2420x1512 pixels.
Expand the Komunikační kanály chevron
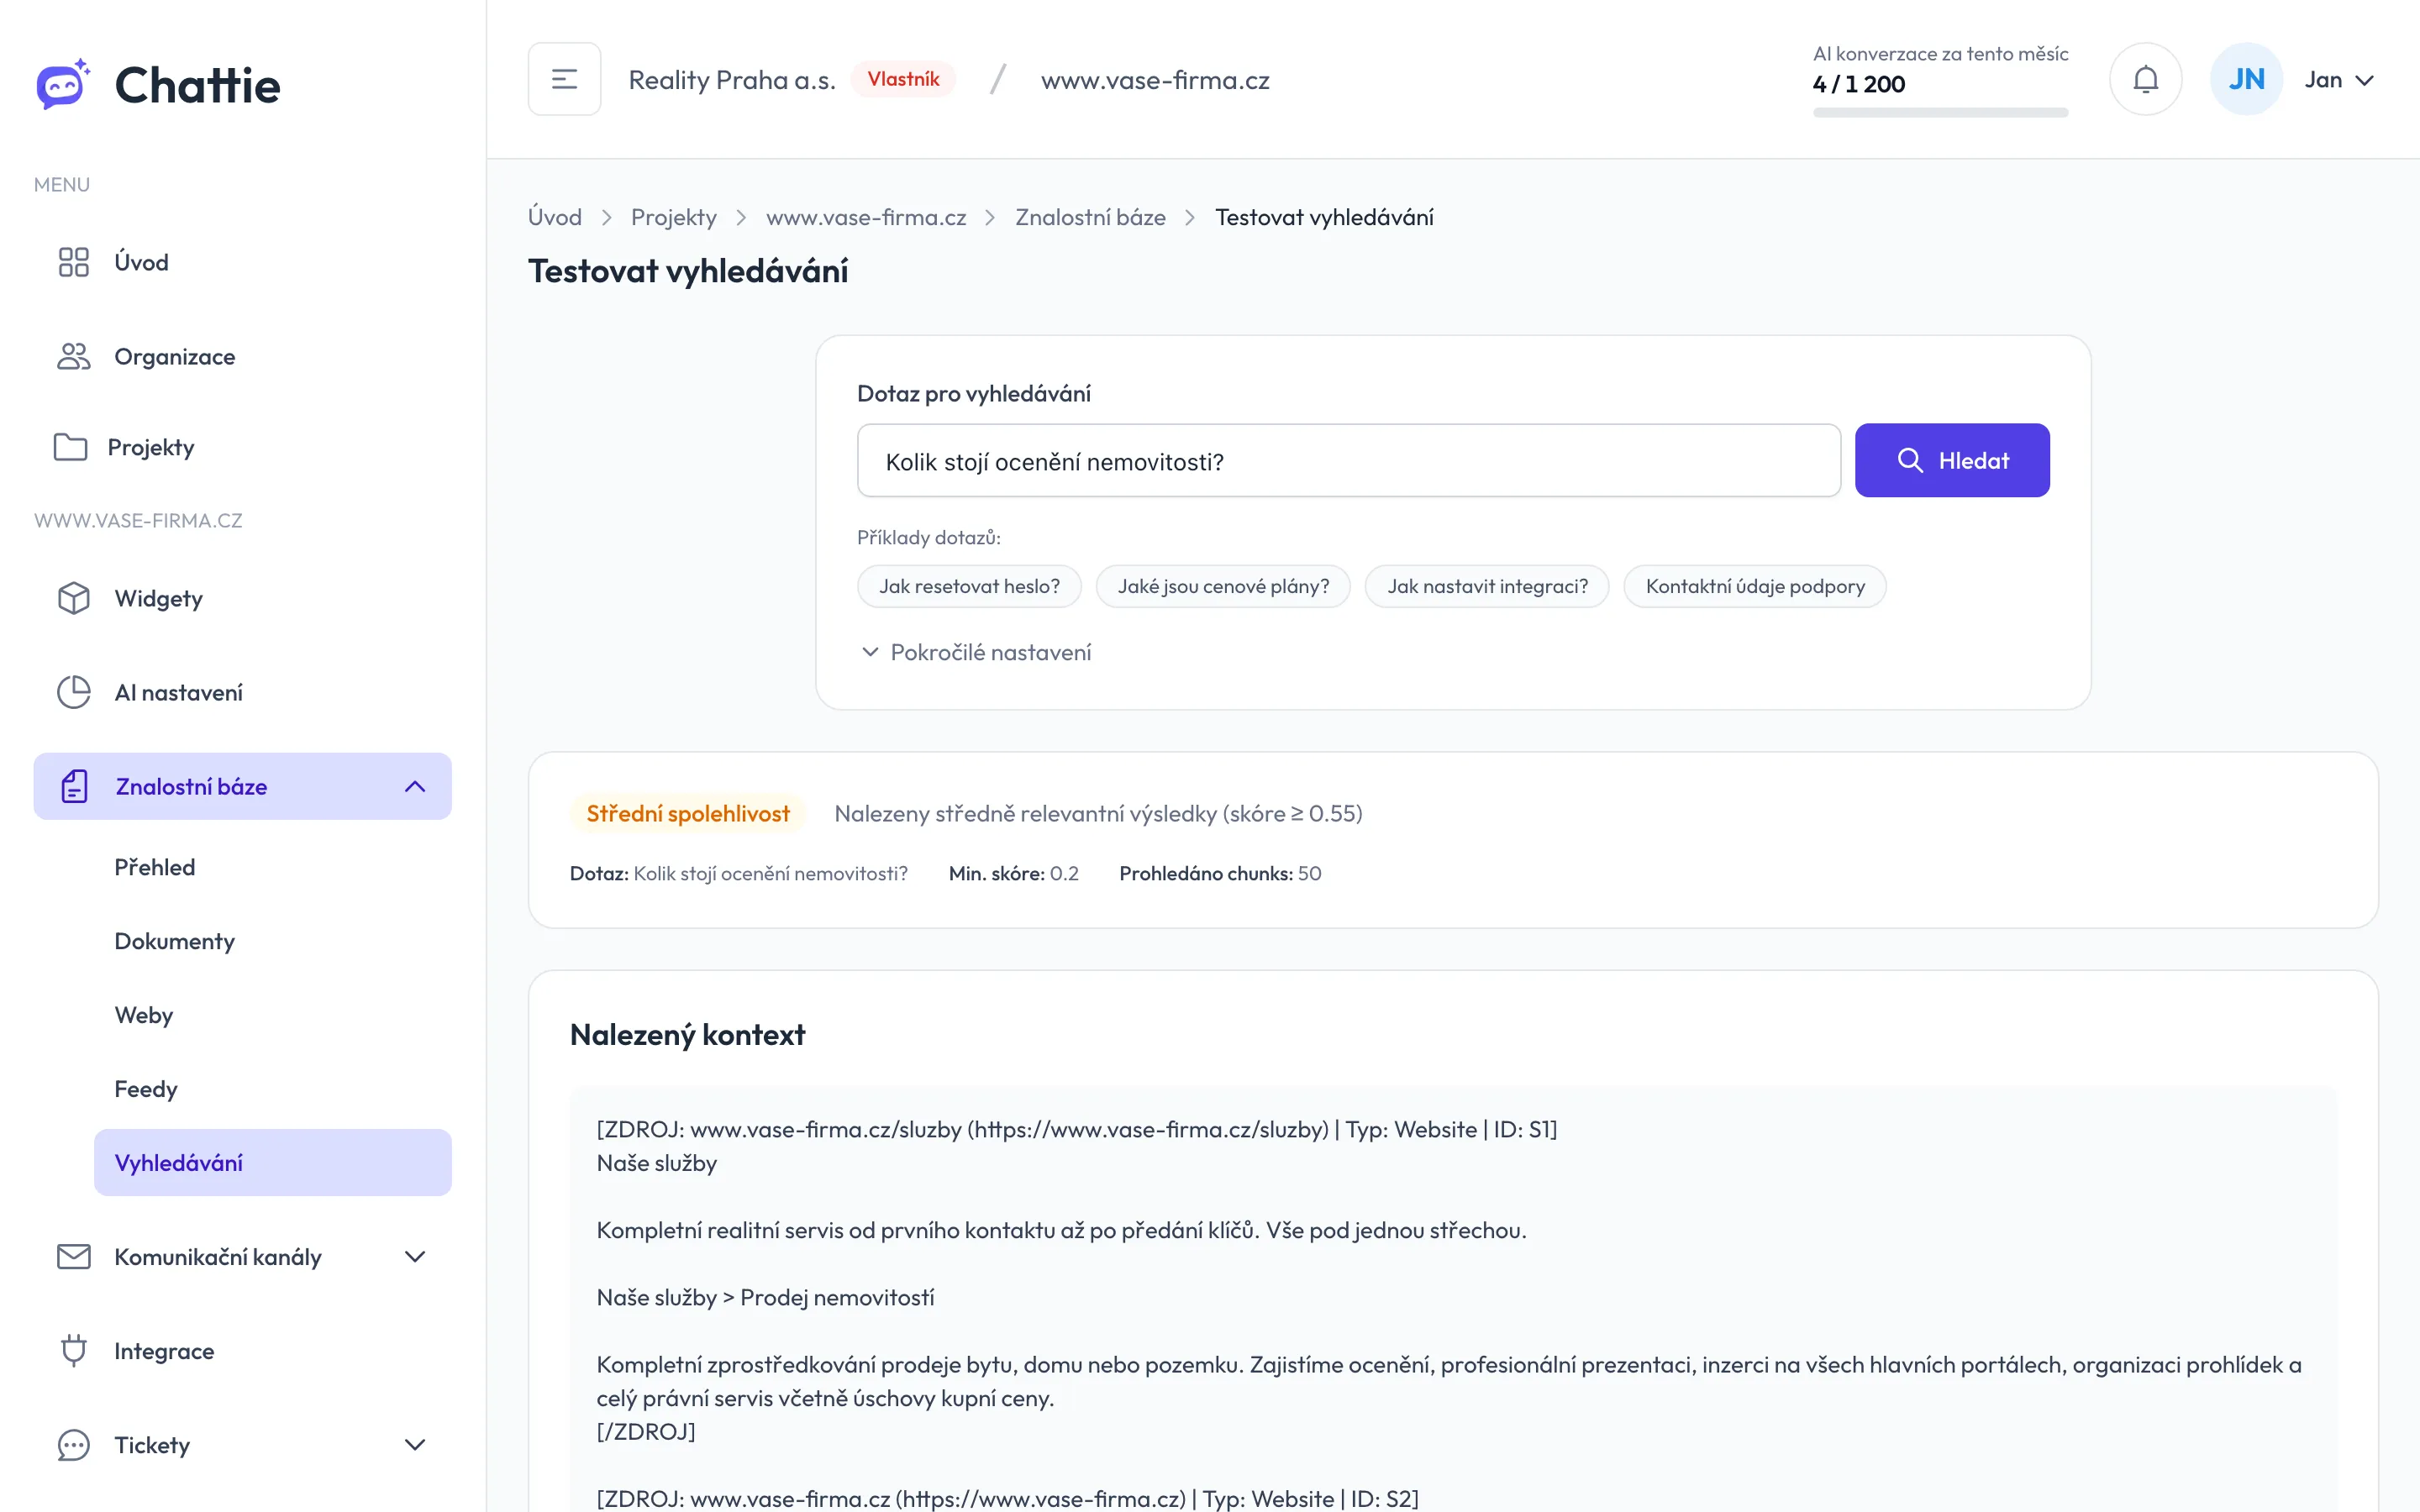[x=415, y=1257]
